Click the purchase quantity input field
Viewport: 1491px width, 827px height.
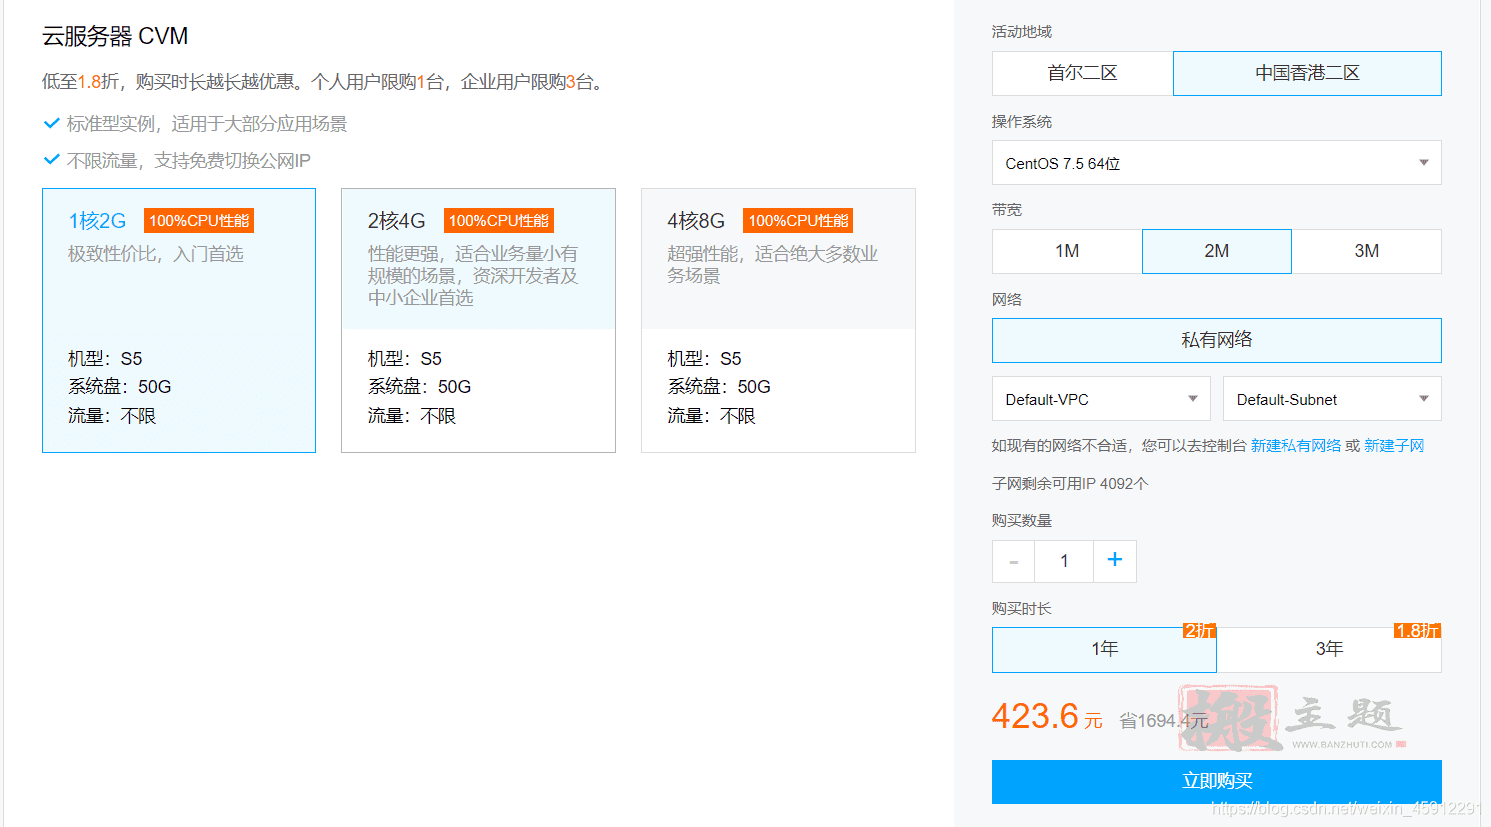coord(1064,561)
